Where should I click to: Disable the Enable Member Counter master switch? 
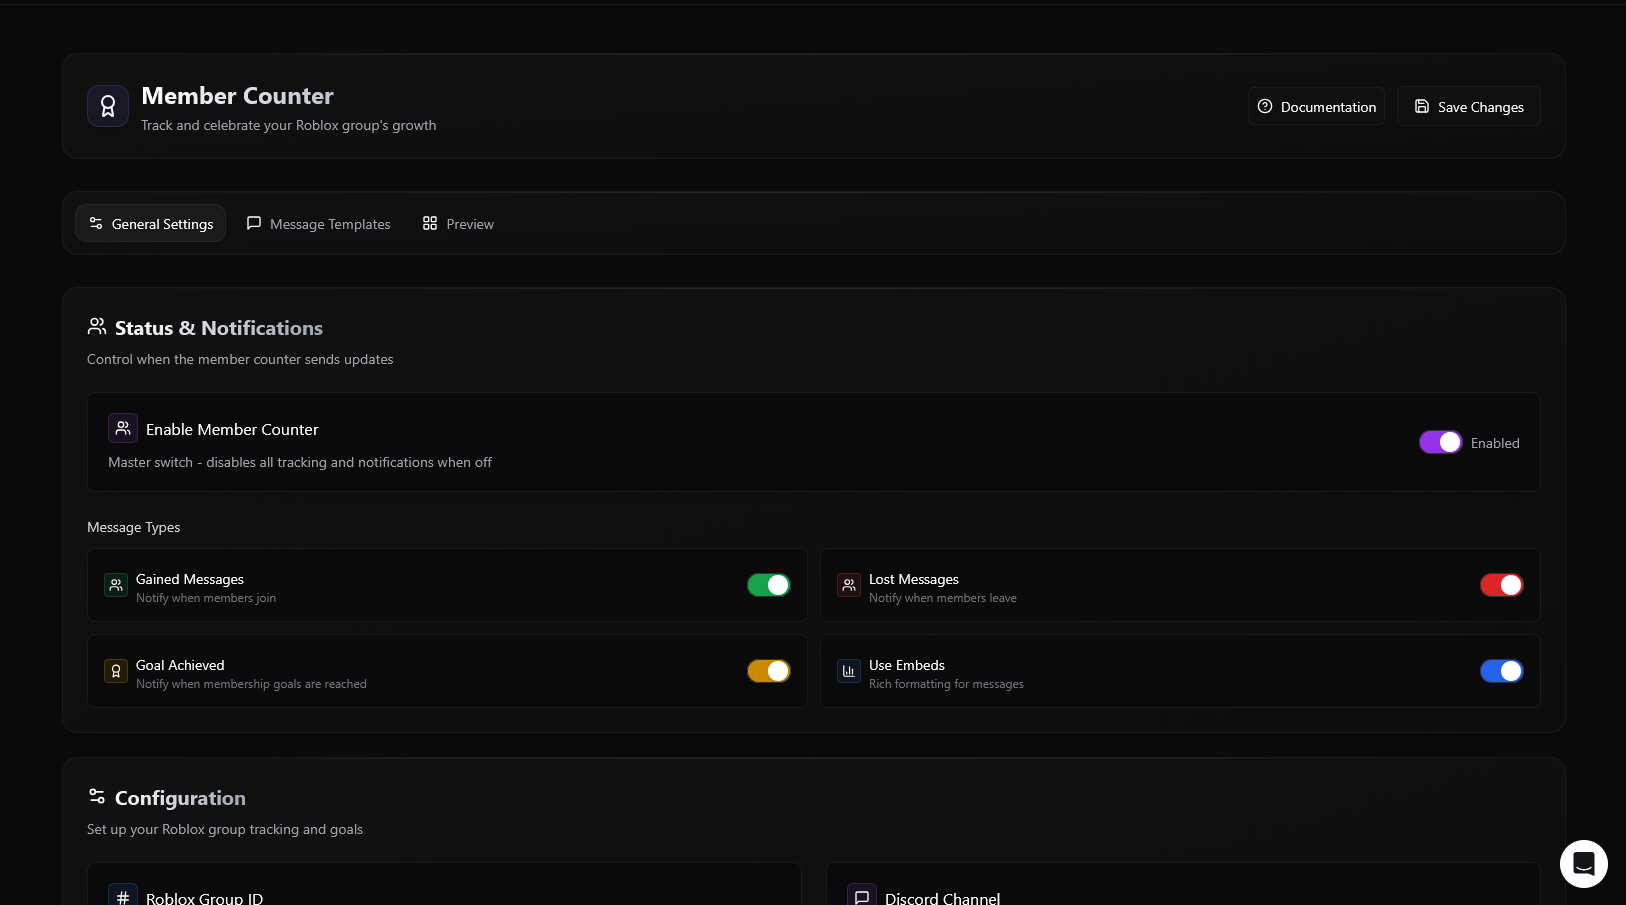(1440, 442)
